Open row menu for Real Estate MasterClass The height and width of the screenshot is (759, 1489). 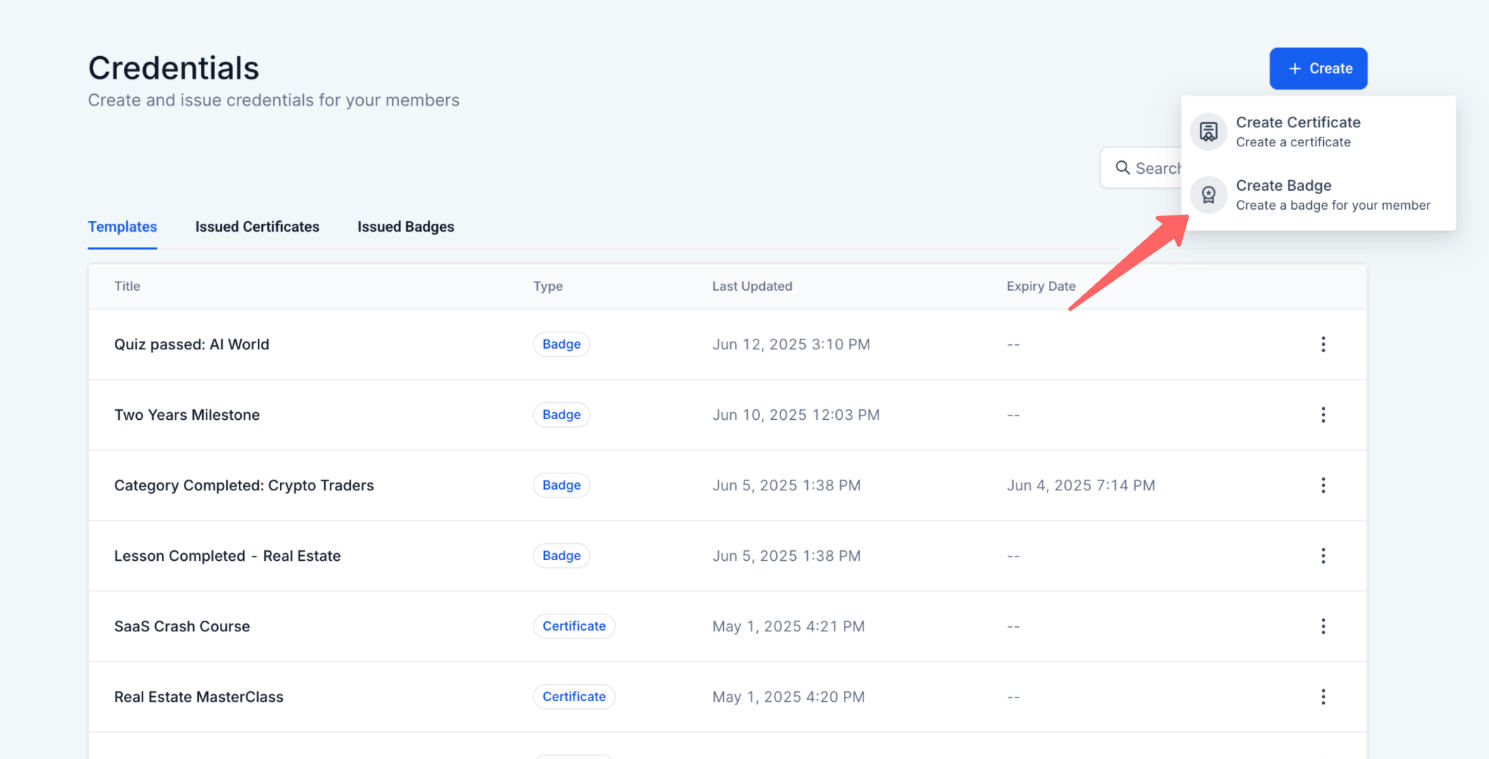click(1323, 697)
